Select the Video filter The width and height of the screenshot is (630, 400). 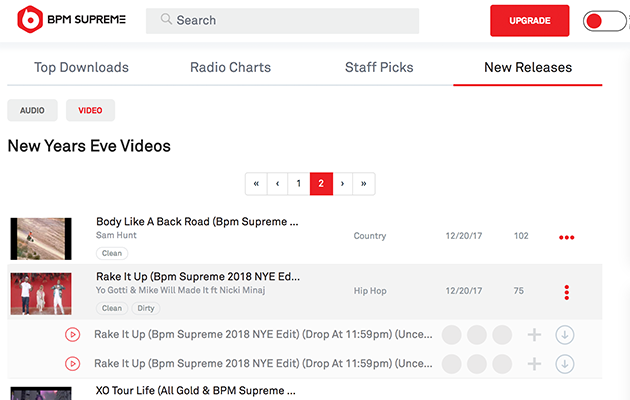[90, 111]
